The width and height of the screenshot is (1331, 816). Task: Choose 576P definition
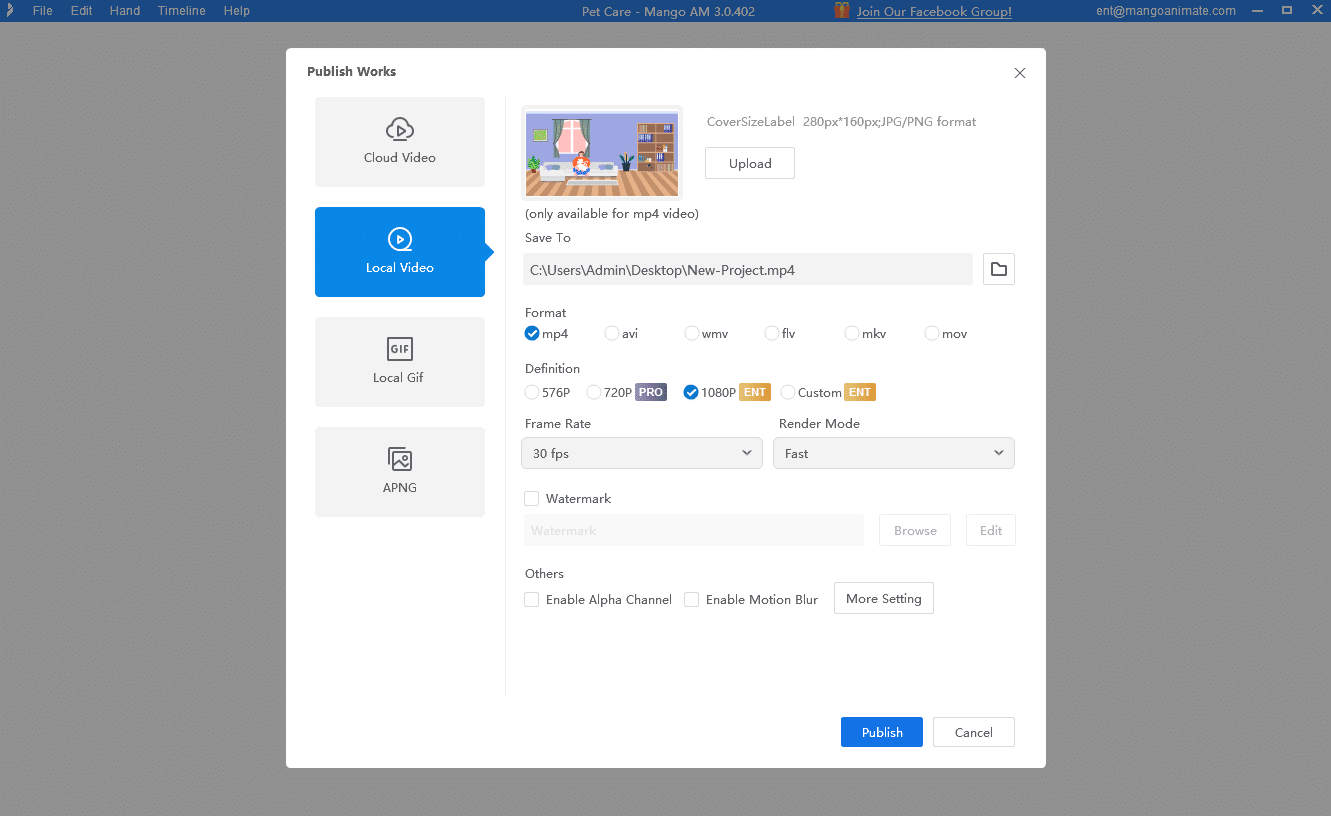pos(532,393)
